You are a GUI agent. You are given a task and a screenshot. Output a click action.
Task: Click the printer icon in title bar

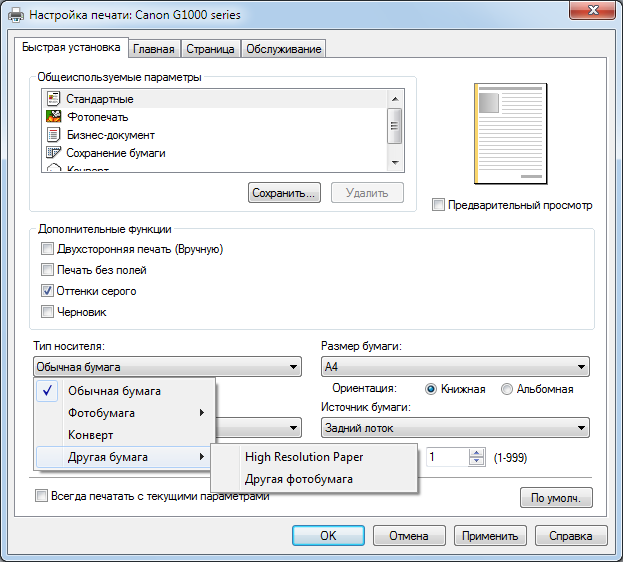[x=16, y=15]
